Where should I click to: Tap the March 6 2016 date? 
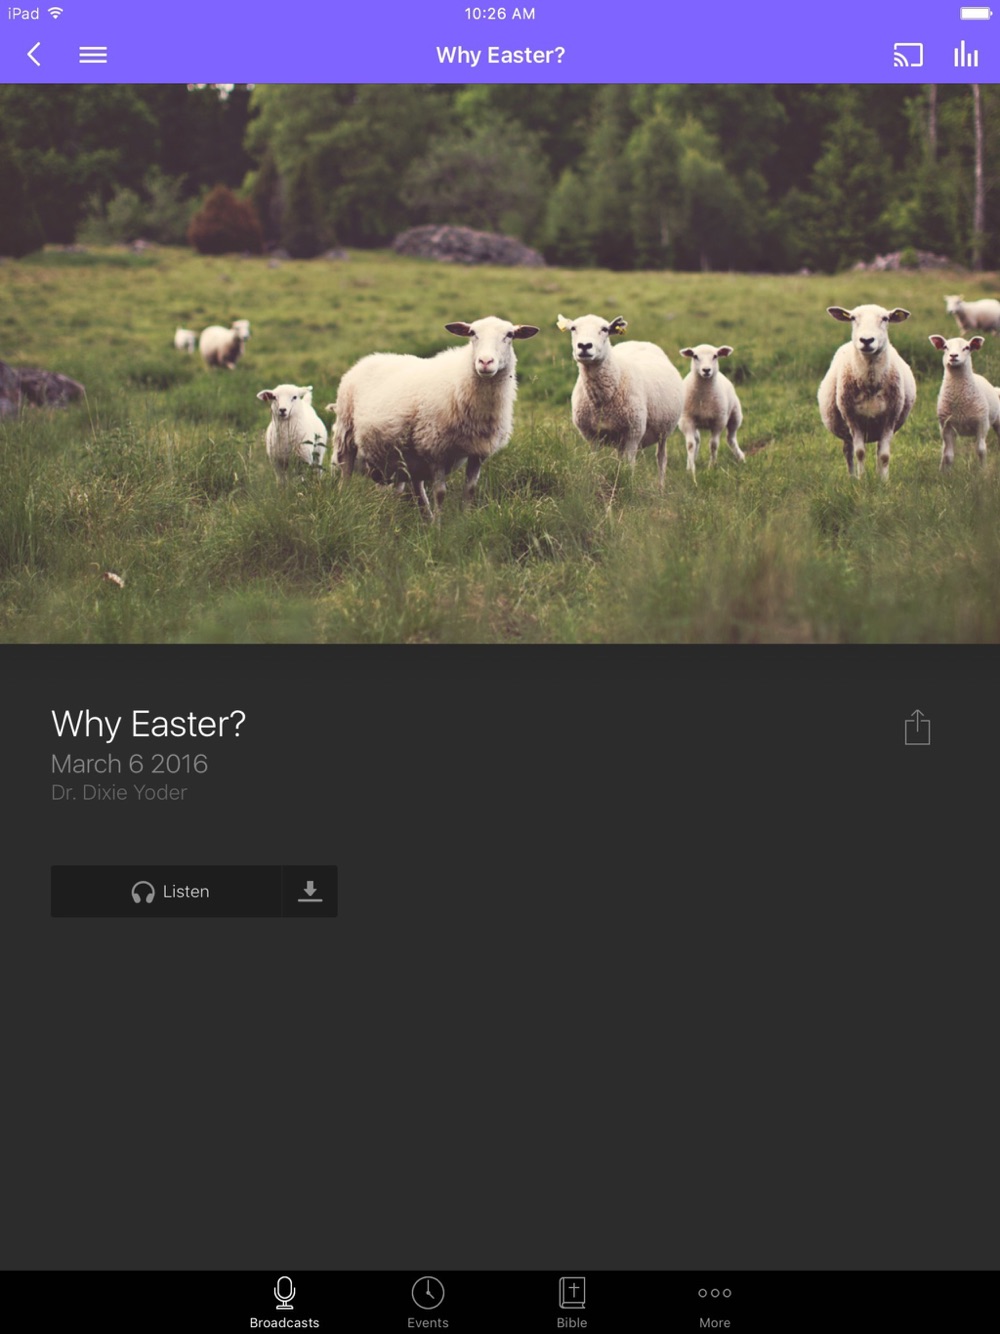[x=129, y=764]
